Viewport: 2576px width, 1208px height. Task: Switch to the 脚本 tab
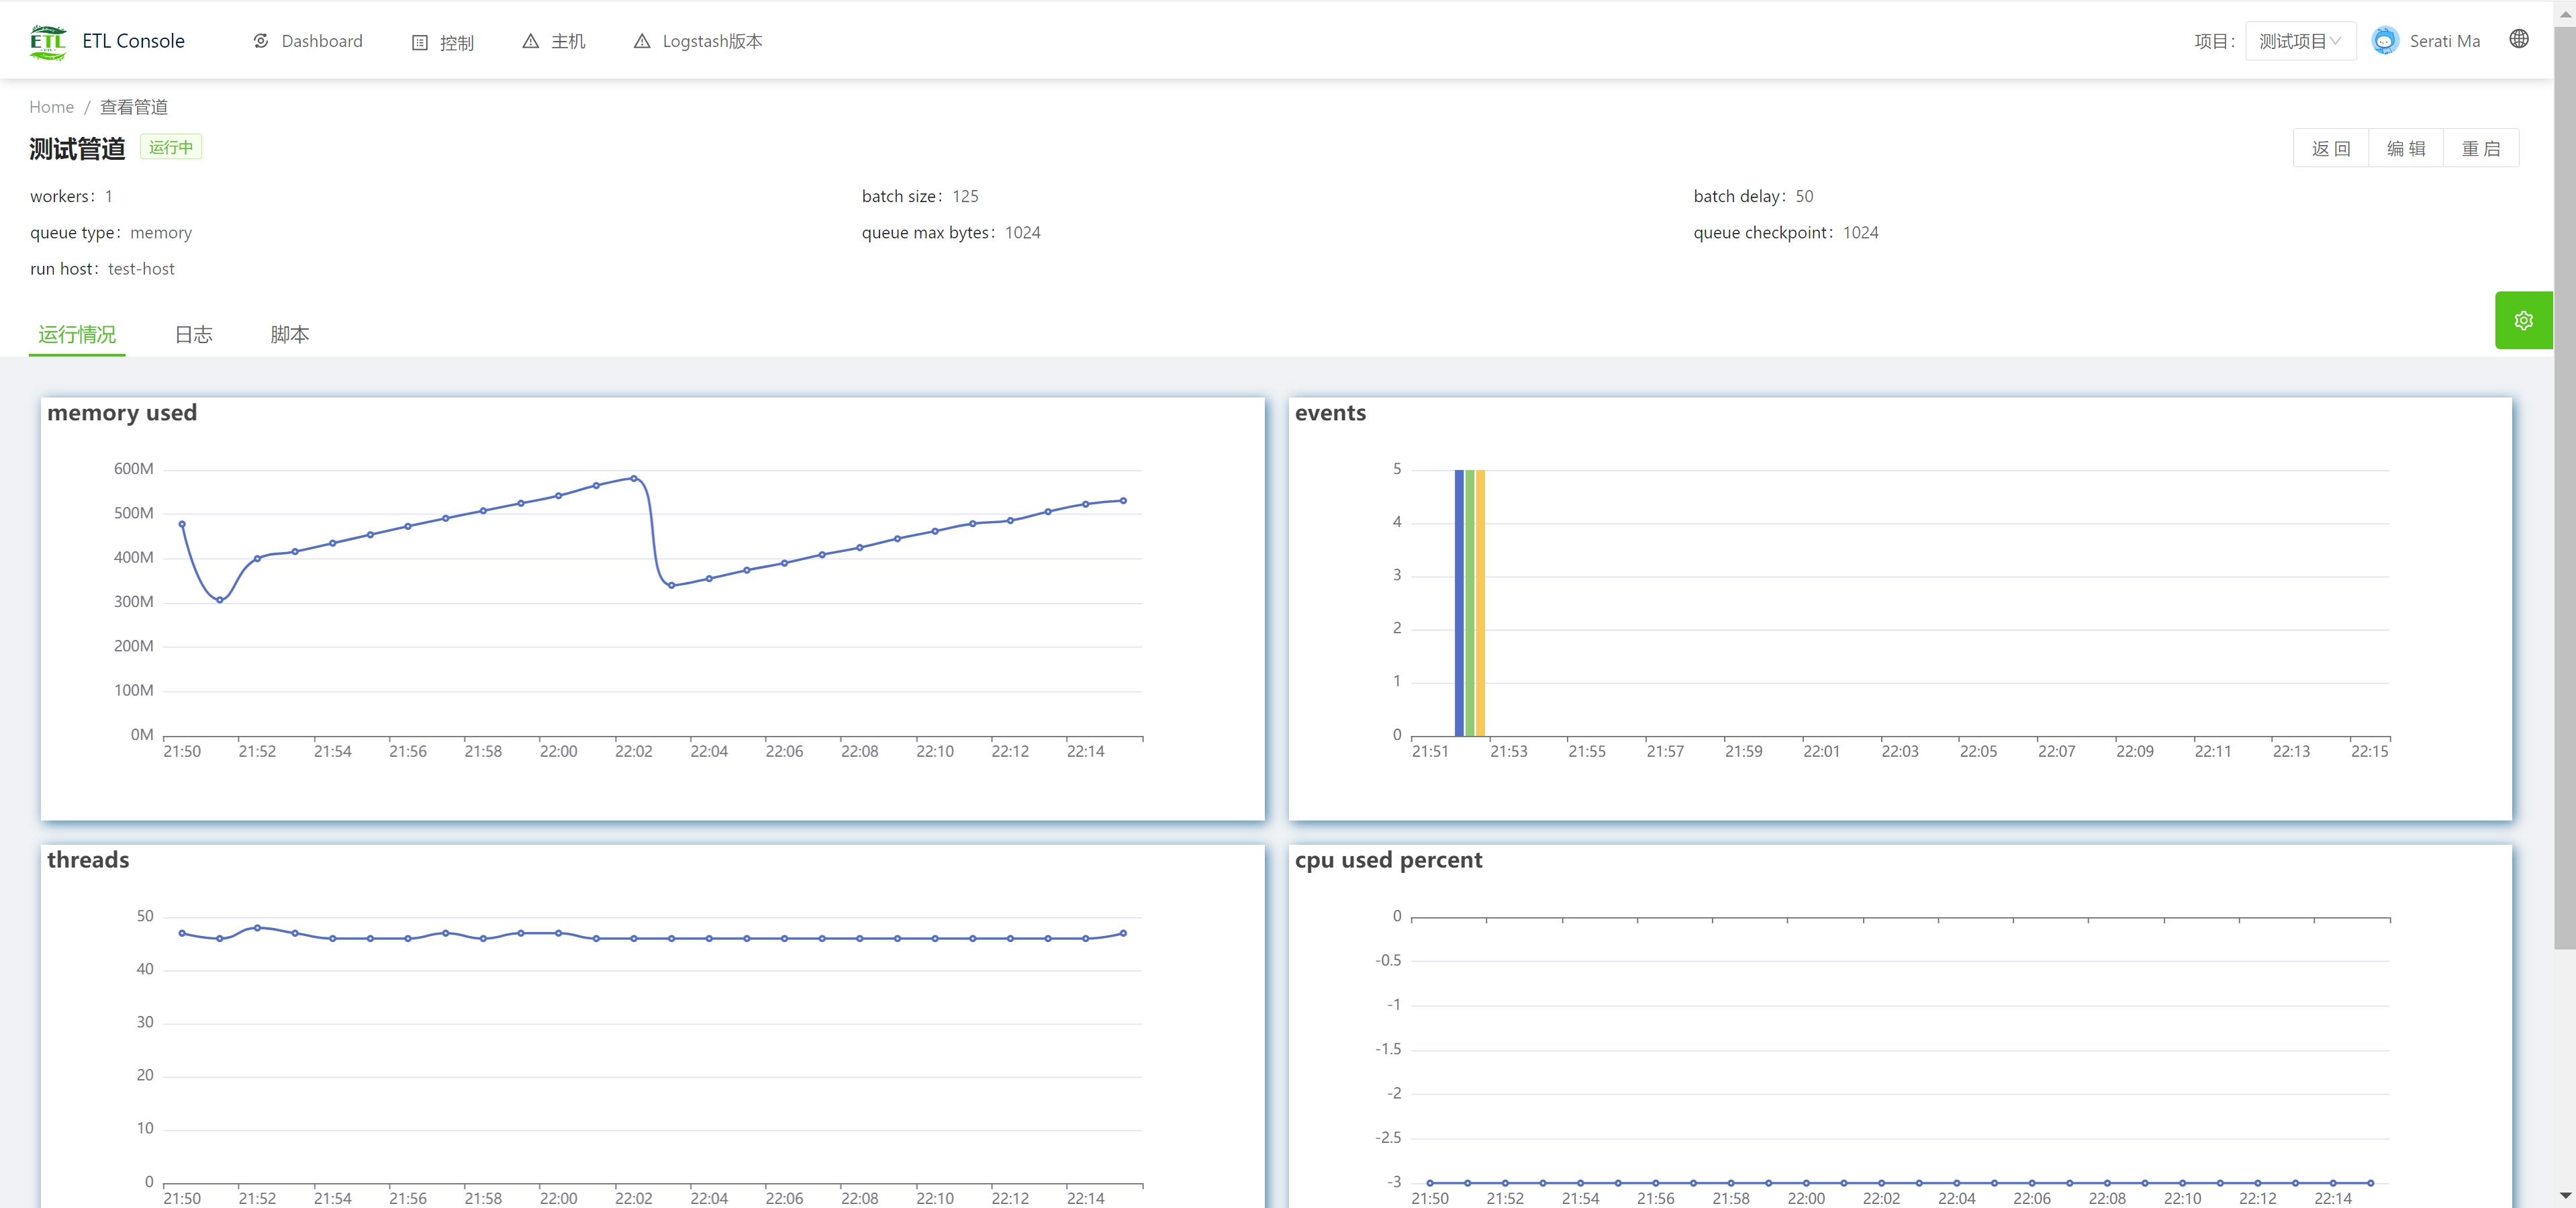pos(290,334)
